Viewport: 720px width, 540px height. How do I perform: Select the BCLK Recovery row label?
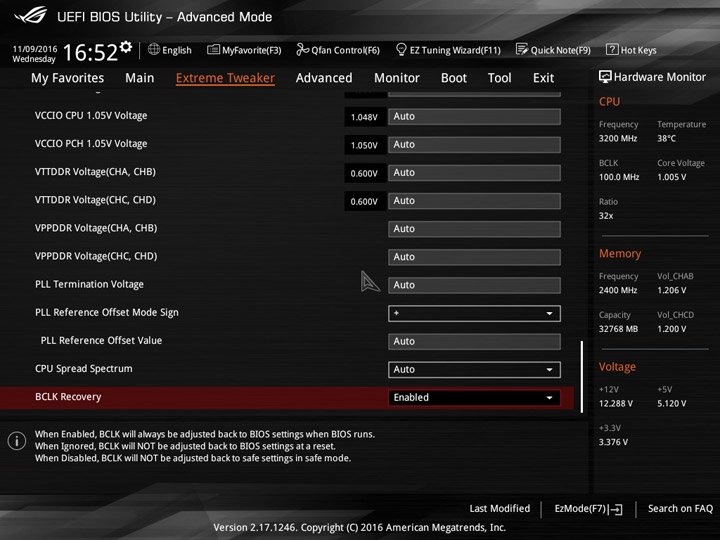68,397
